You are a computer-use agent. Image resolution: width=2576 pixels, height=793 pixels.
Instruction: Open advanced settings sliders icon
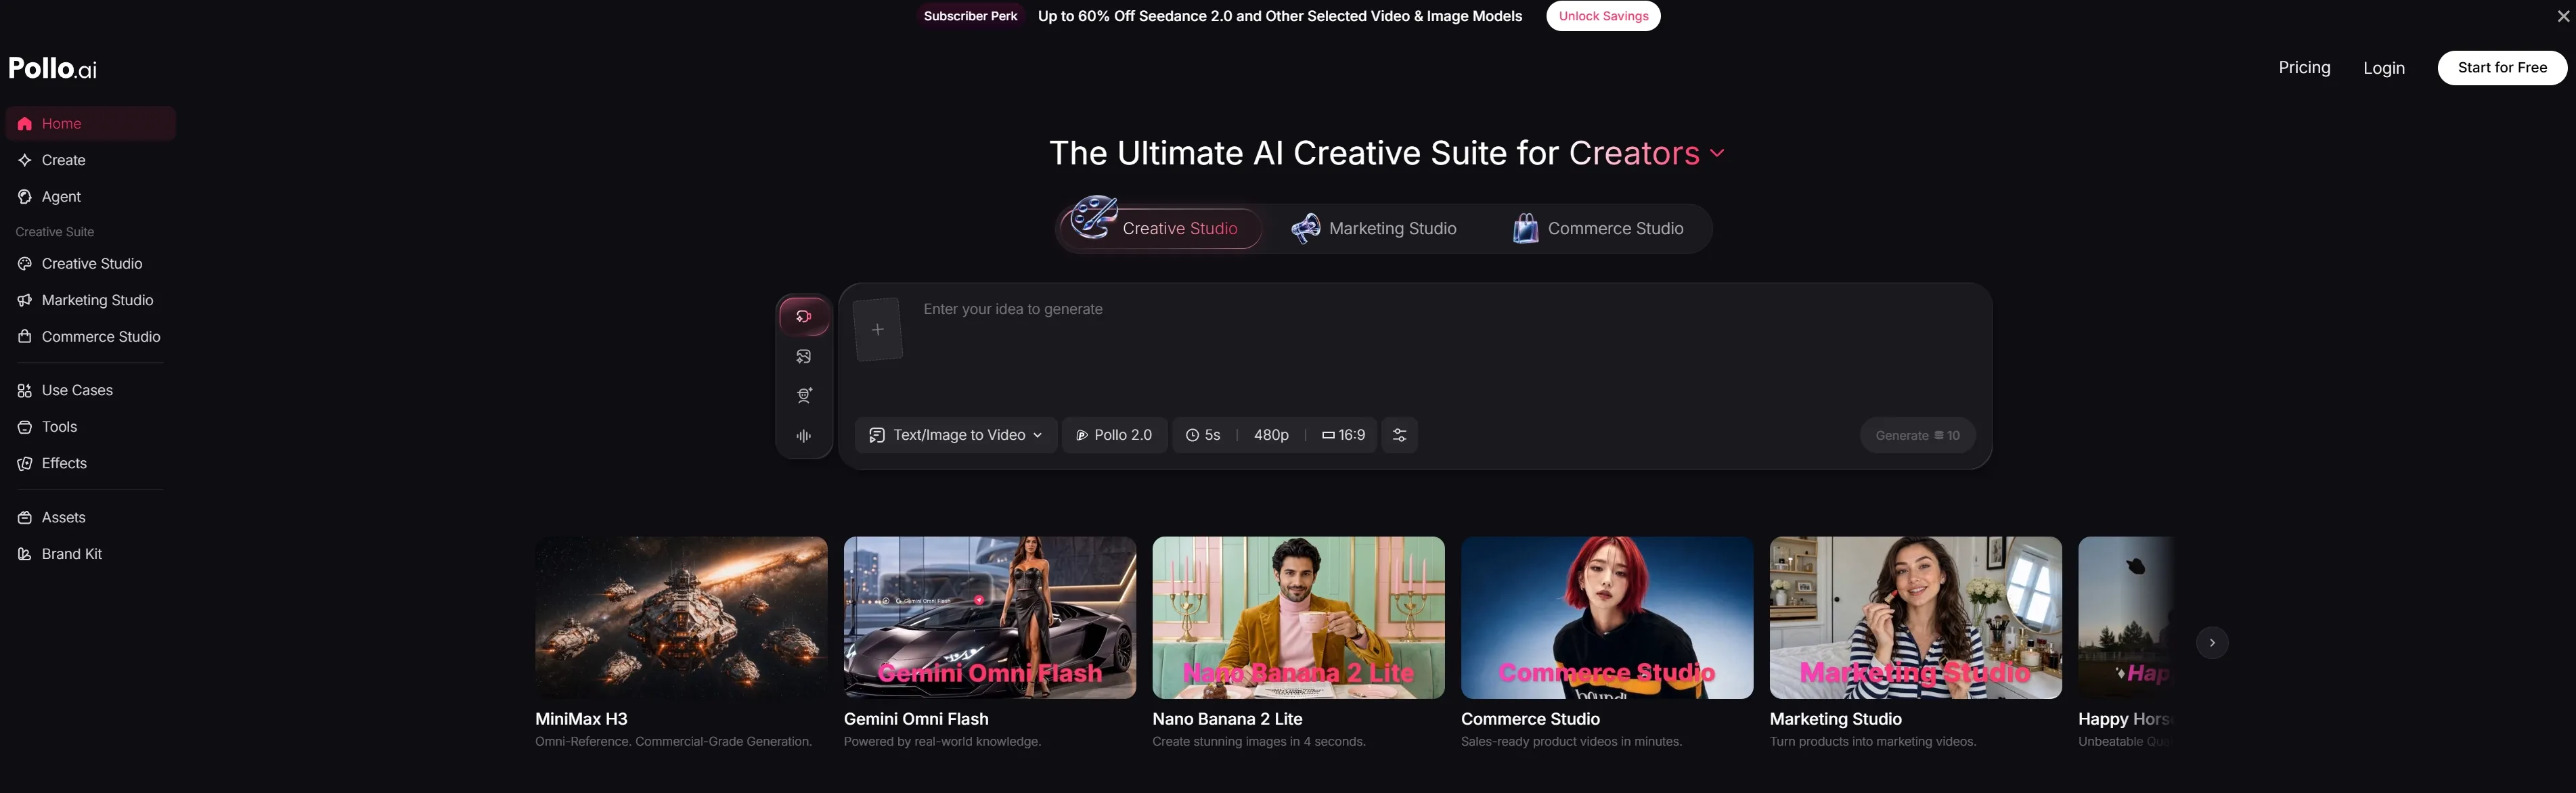[x=1399, y=435]
